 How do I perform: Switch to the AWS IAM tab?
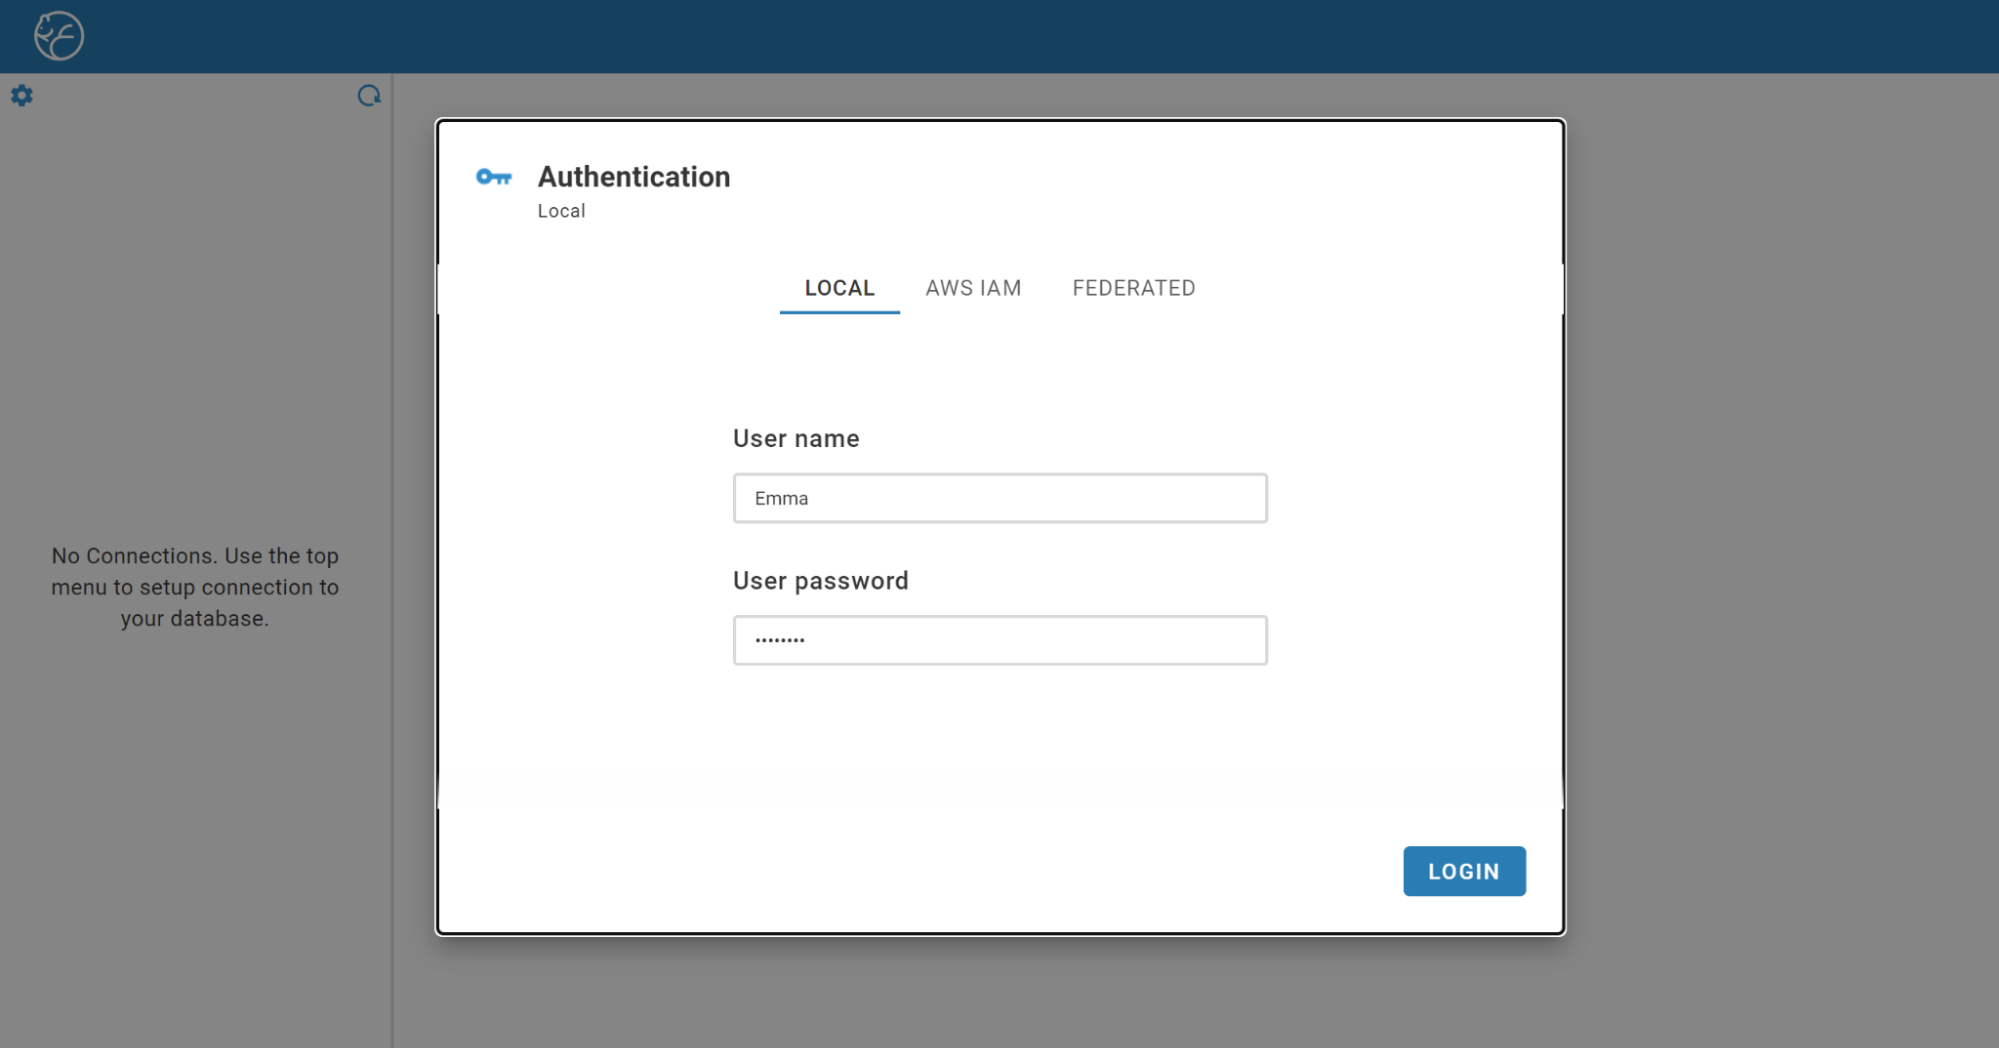(973, 288)
